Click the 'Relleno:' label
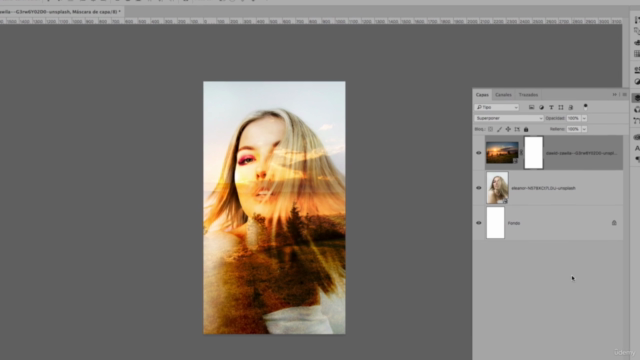 [x=557, y=129]
